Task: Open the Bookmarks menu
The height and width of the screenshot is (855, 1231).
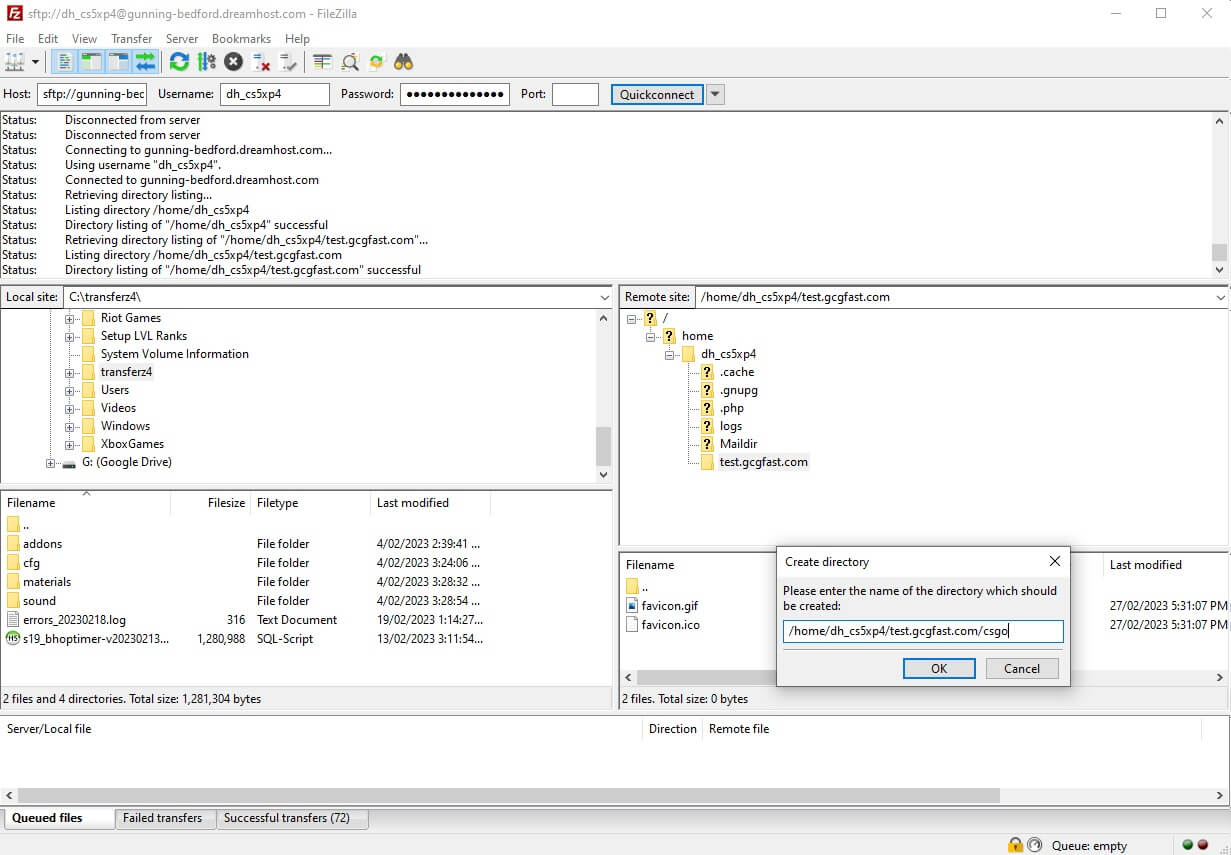Action: (241, 38)
